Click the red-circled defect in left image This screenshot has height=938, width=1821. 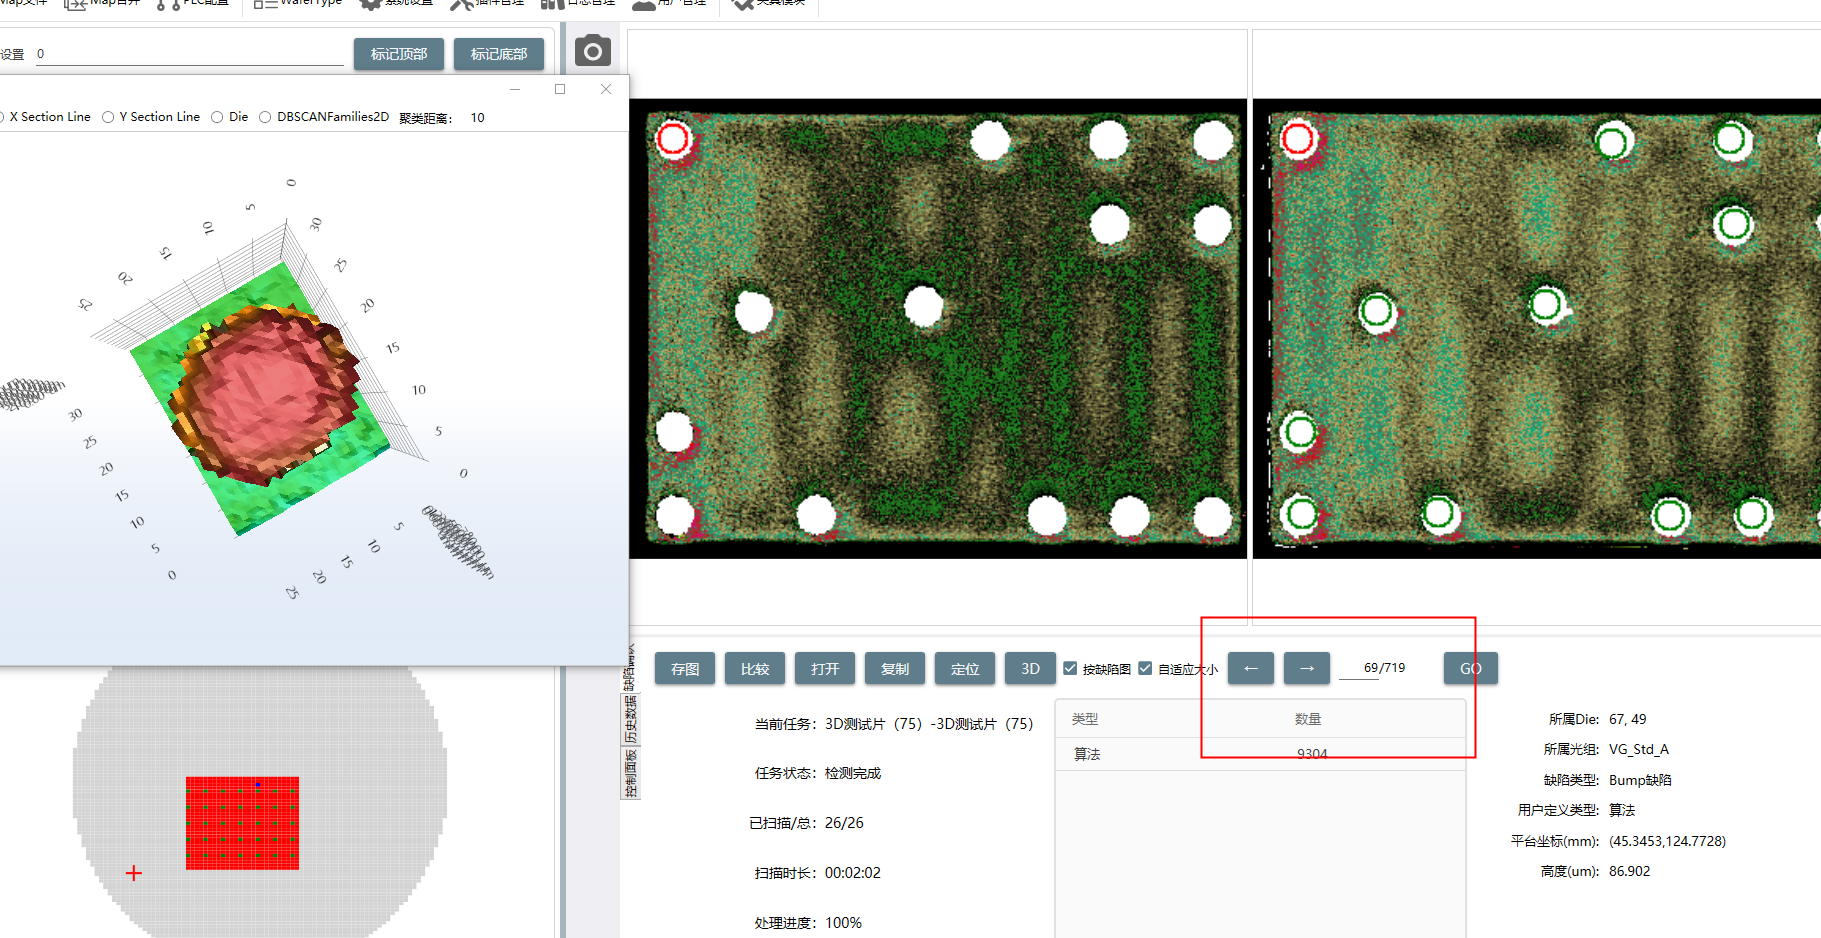pyautogui.click(x=673, y=139)
